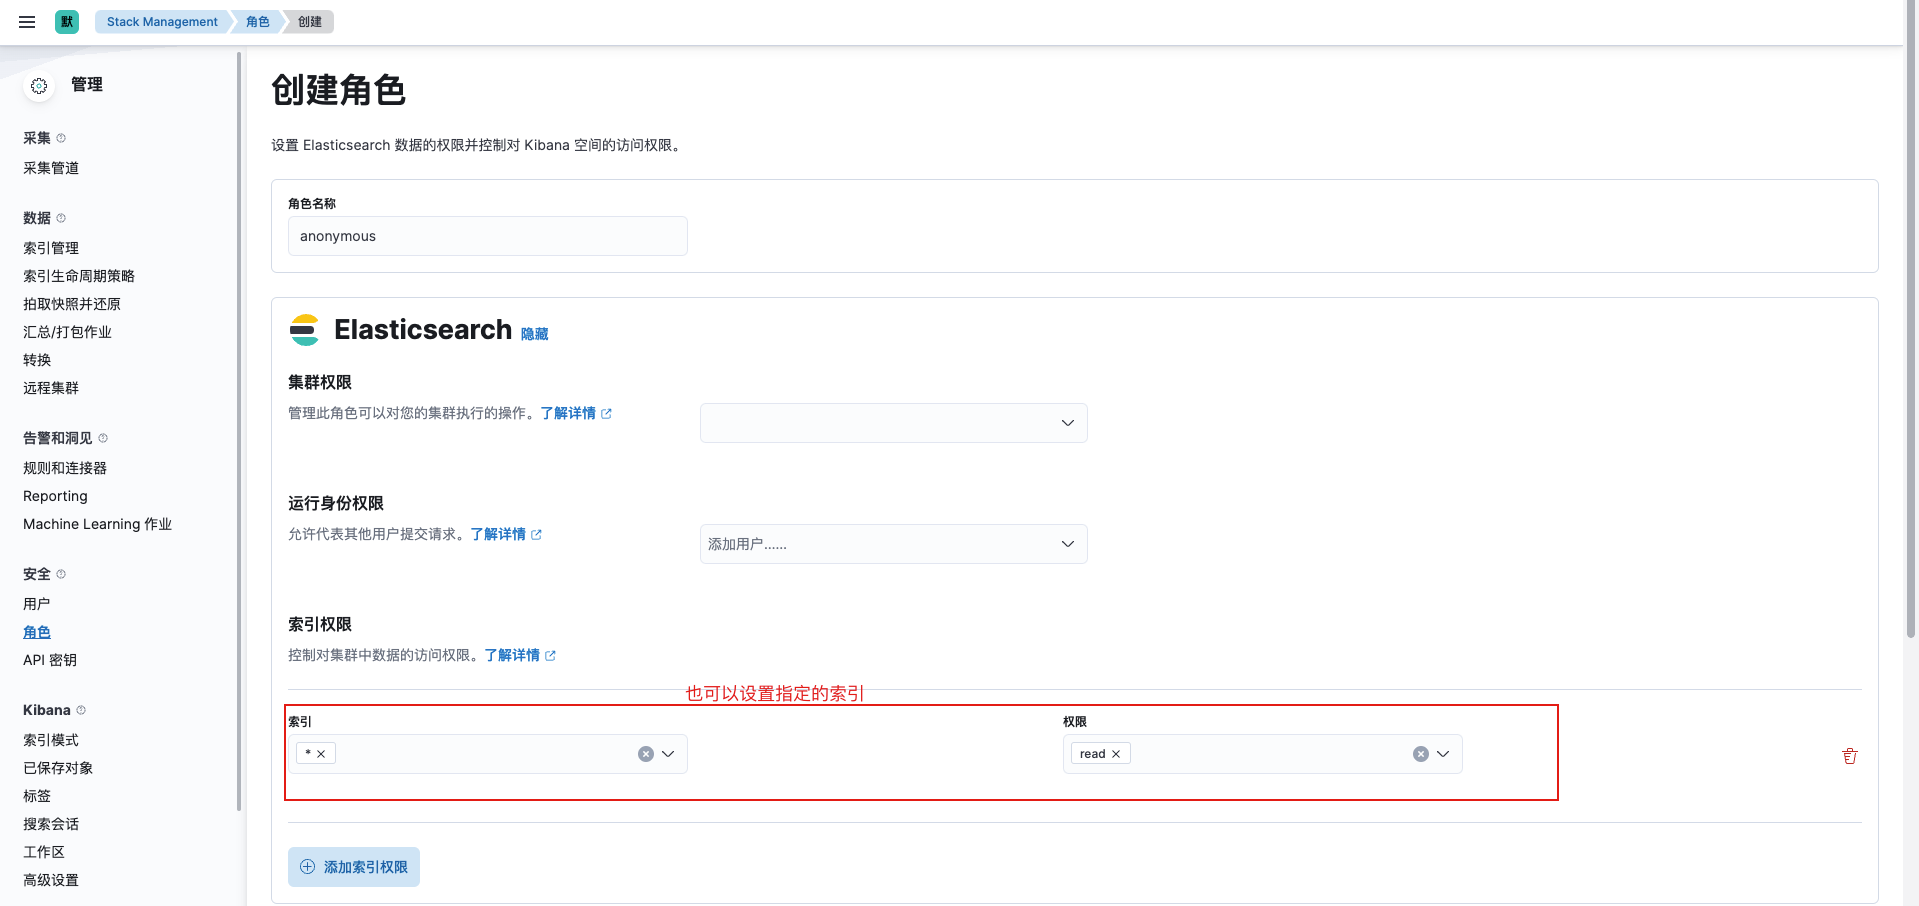The width and height of the screenshot is (1919, 906).
Task: Click the 角色 breadcrumb
Action: click(258, 22)
